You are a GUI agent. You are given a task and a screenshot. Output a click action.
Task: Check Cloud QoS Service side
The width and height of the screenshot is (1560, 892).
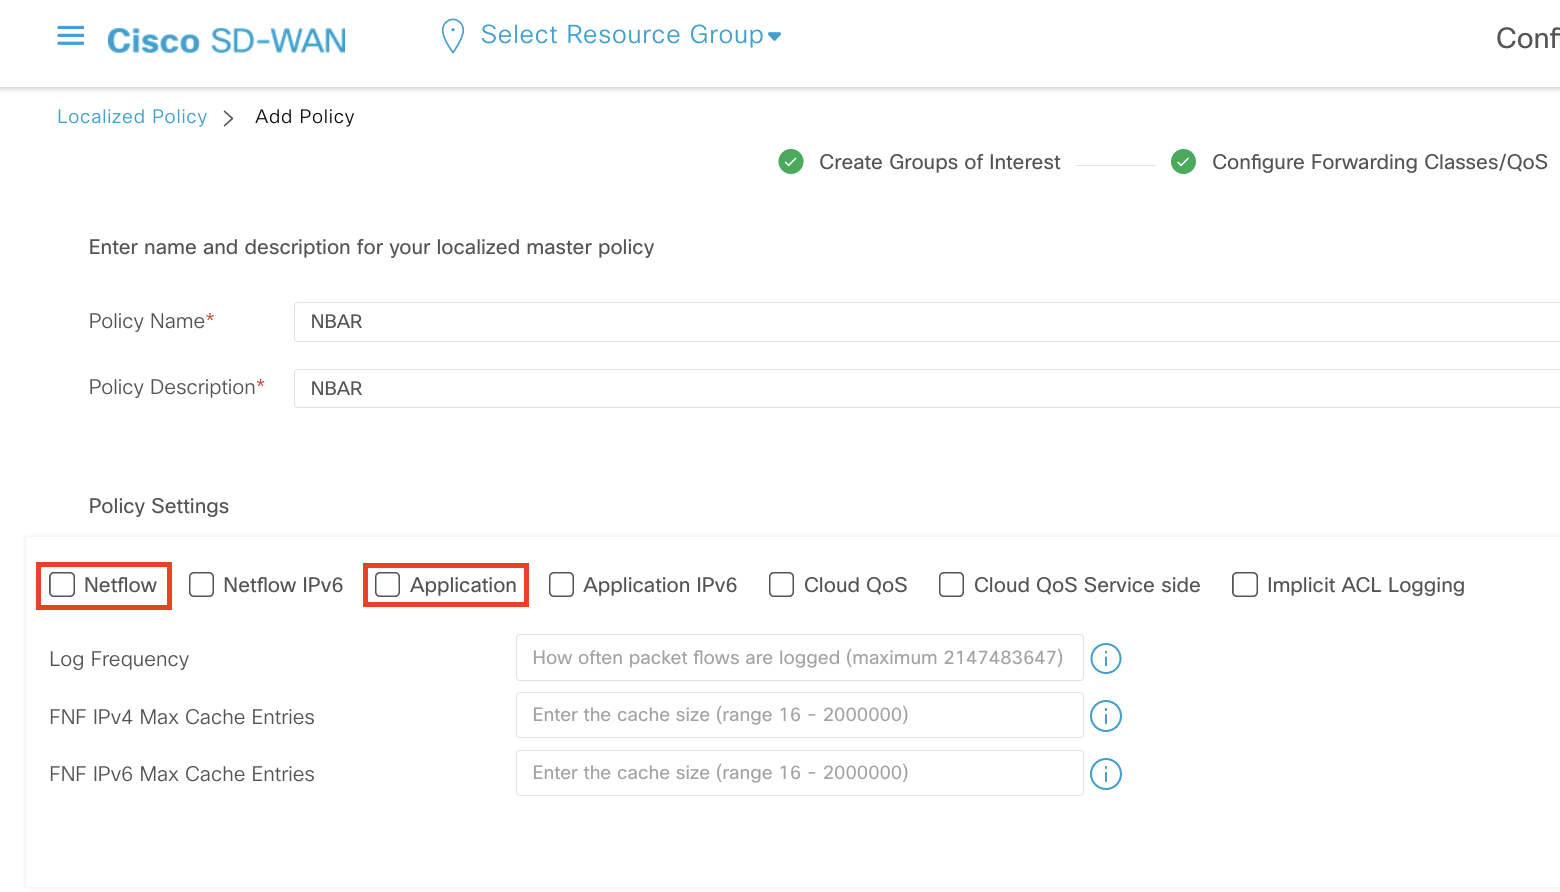[950, 585]
